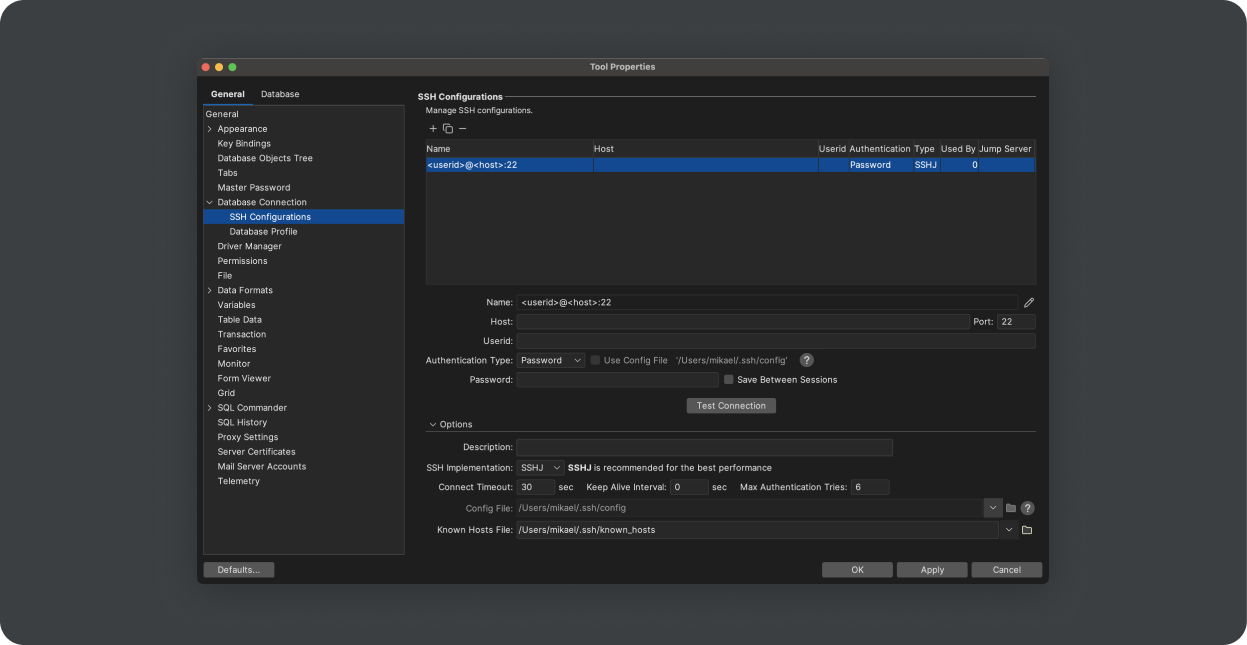Open the Defaults options
1247x645 pixels.
coord(238,569)
